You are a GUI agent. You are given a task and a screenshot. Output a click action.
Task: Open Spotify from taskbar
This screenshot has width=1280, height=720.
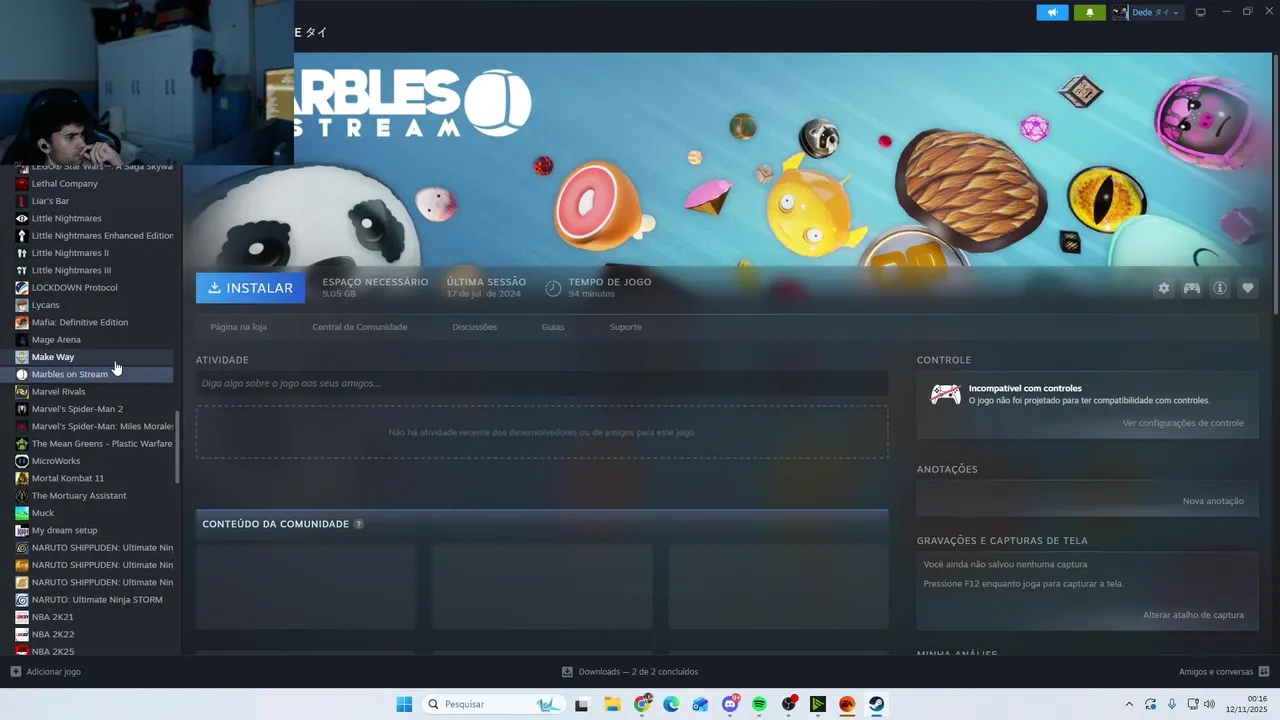(x=759, y=704)
